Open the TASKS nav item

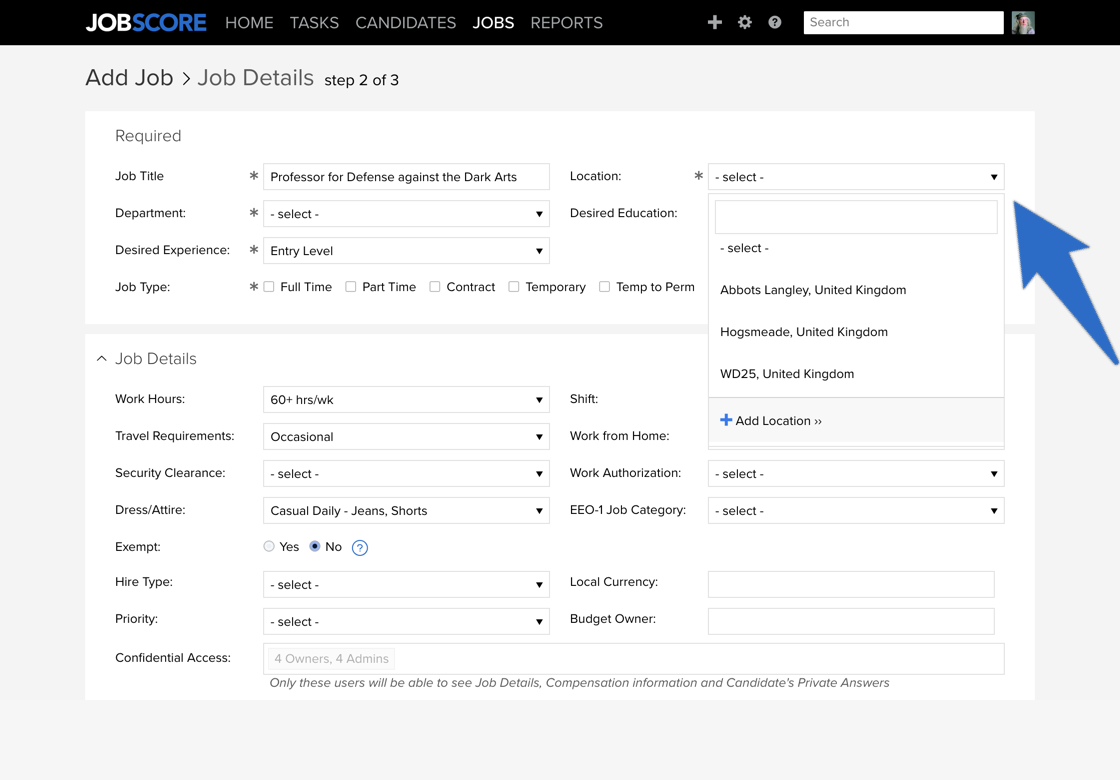[314, 23]
